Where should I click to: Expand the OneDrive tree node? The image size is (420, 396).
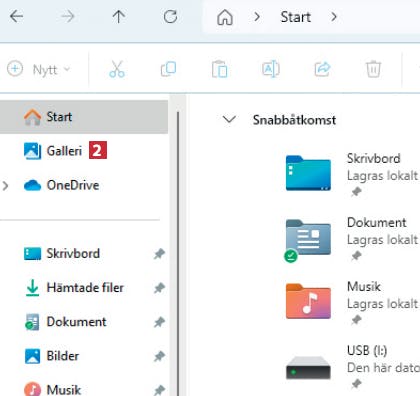5,186
